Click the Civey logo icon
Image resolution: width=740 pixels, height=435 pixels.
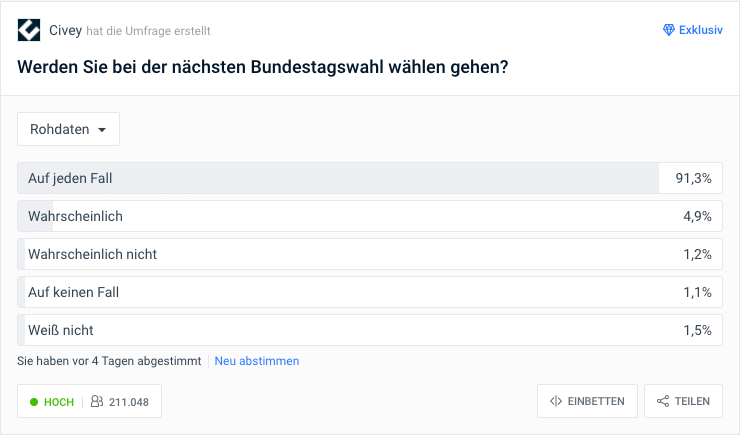pyautogui.click(x=29, y=30)
